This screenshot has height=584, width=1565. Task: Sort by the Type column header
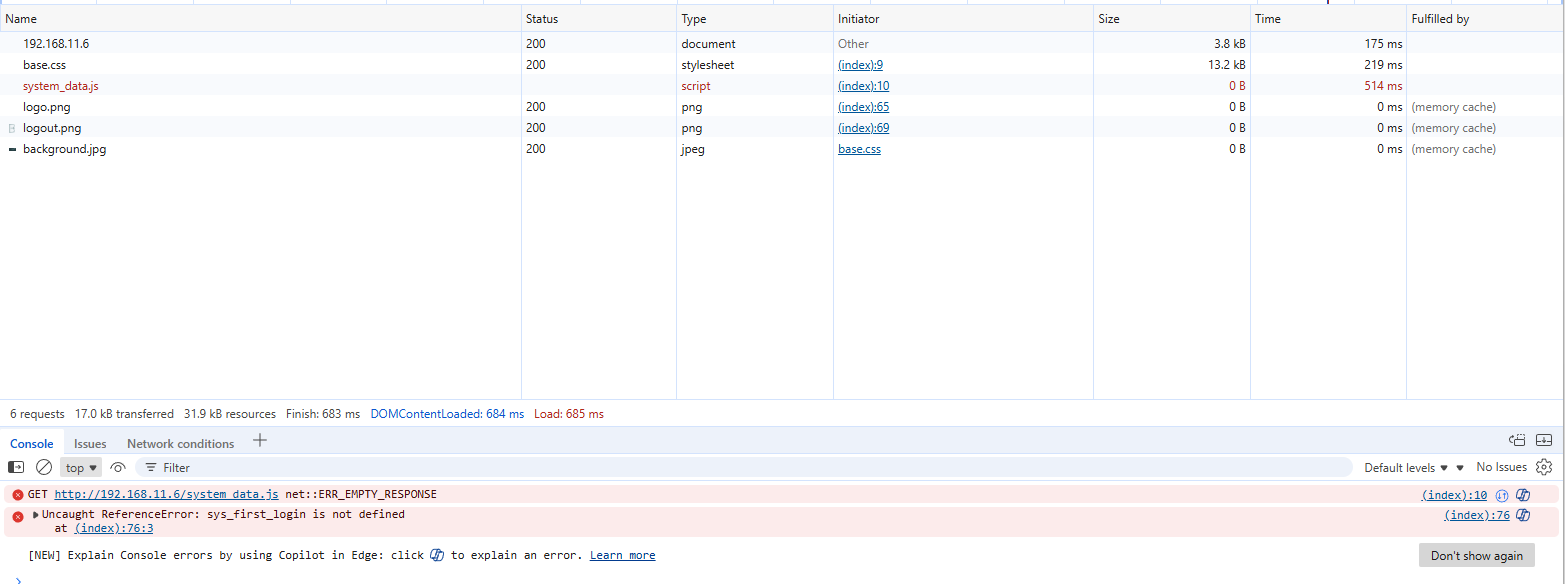click(x=755, y=19)
